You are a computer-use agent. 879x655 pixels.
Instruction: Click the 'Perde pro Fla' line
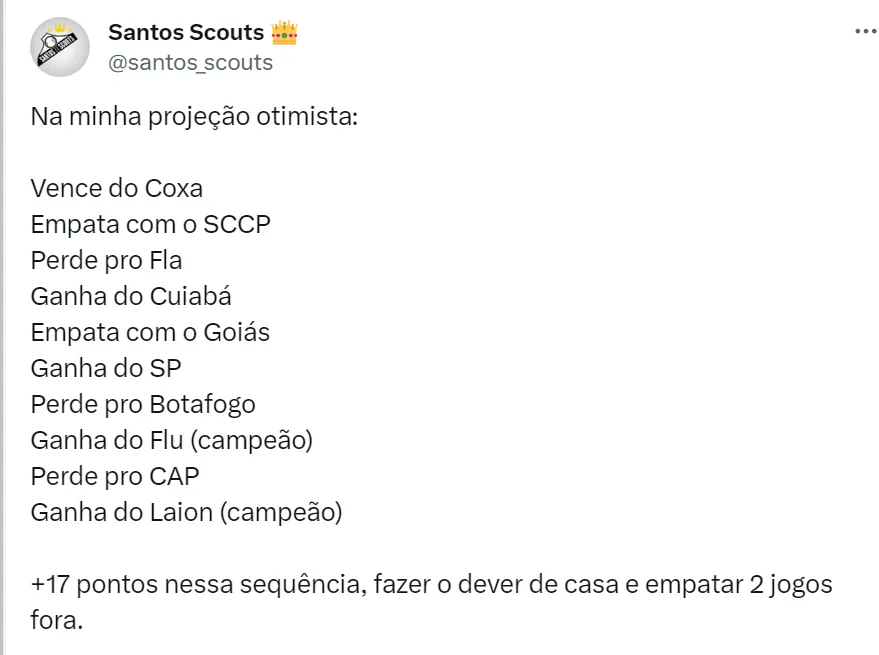(107, 260)
